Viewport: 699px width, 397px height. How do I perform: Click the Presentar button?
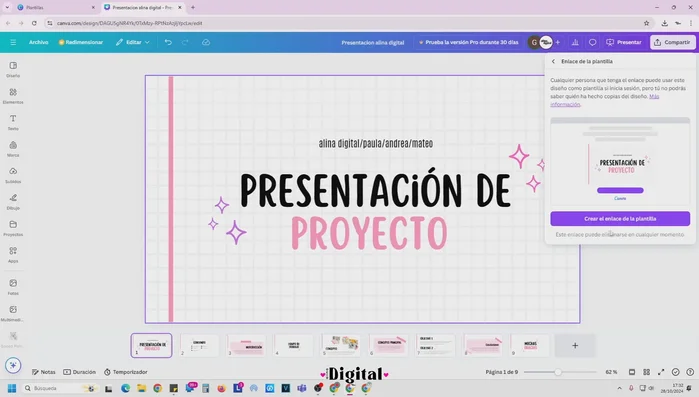624,42
